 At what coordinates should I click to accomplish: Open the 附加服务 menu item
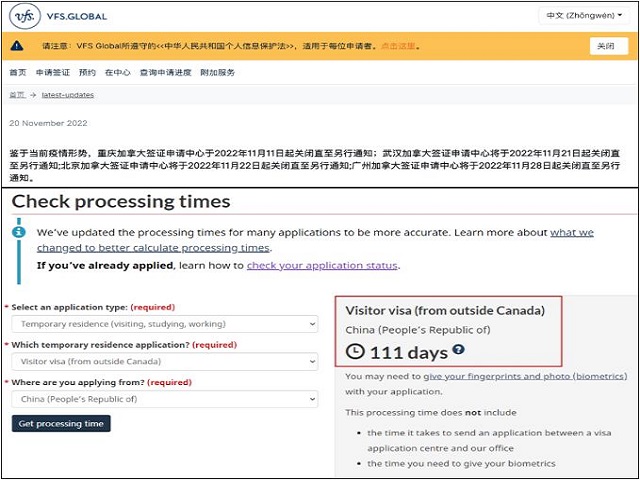coord(218,73)
